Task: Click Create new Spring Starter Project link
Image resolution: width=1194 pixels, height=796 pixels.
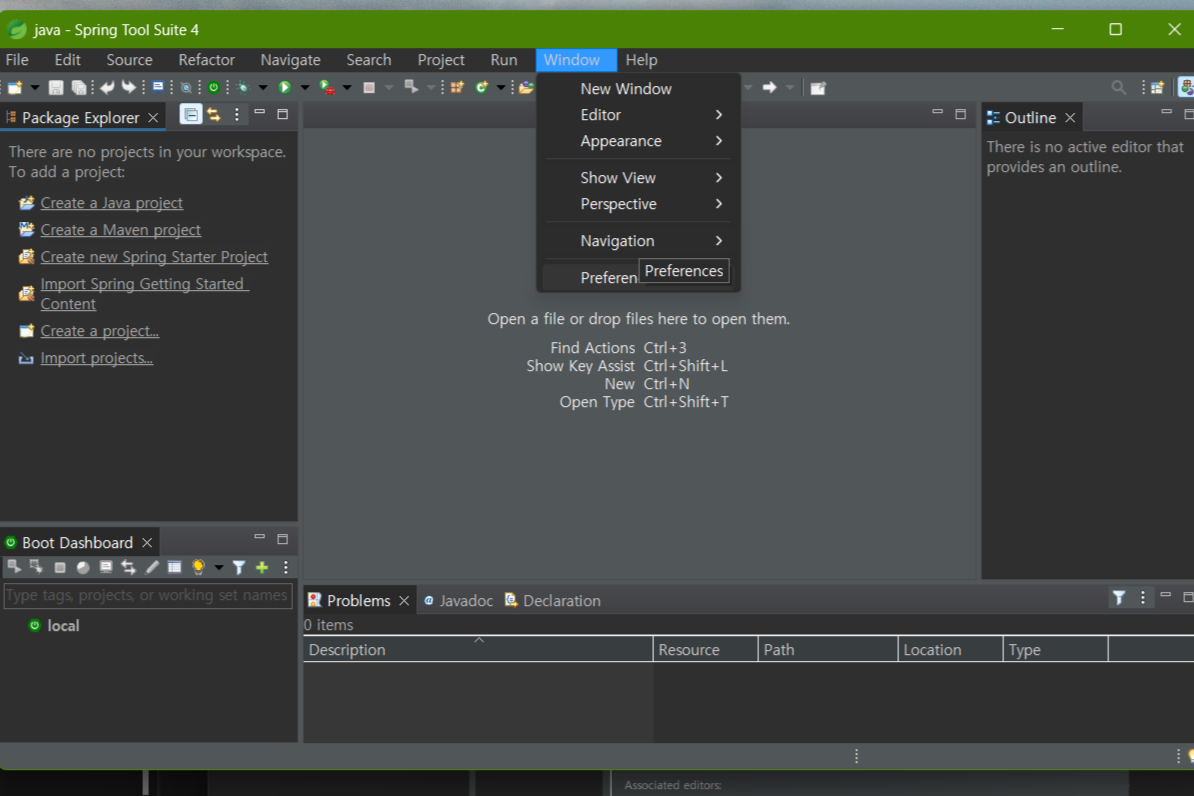Action: pyautogui.click(x=154, y=257)
